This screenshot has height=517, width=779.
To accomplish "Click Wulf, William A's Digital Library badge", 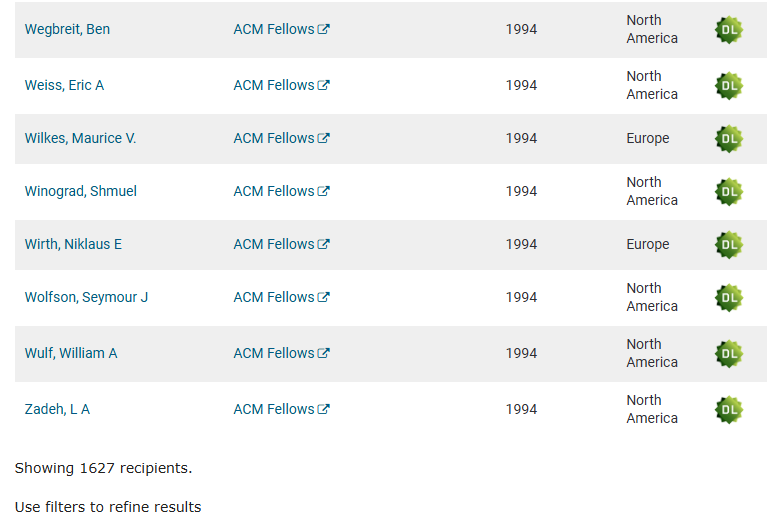I will (729, 354).
